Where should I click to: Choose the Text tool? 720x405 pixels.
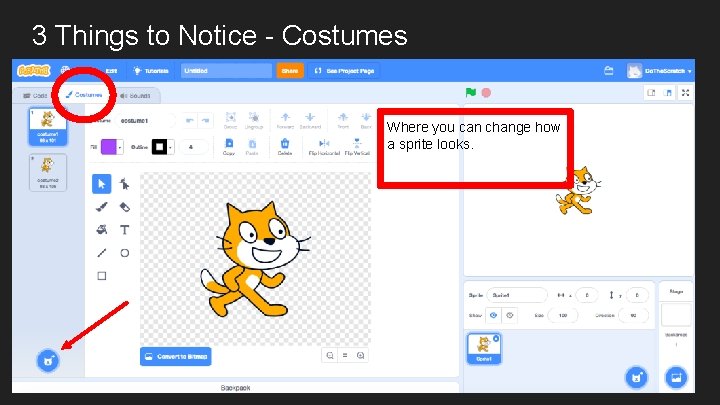pos(124,230)
